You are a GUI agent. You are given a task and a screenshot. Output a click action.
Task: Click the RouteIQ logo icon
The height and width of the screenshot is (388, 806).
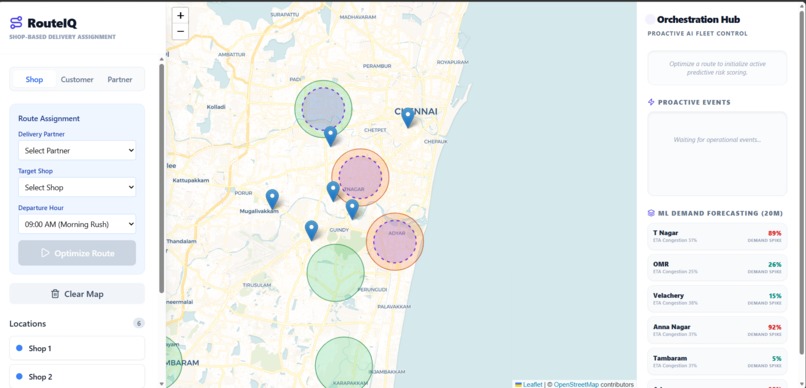16,23
